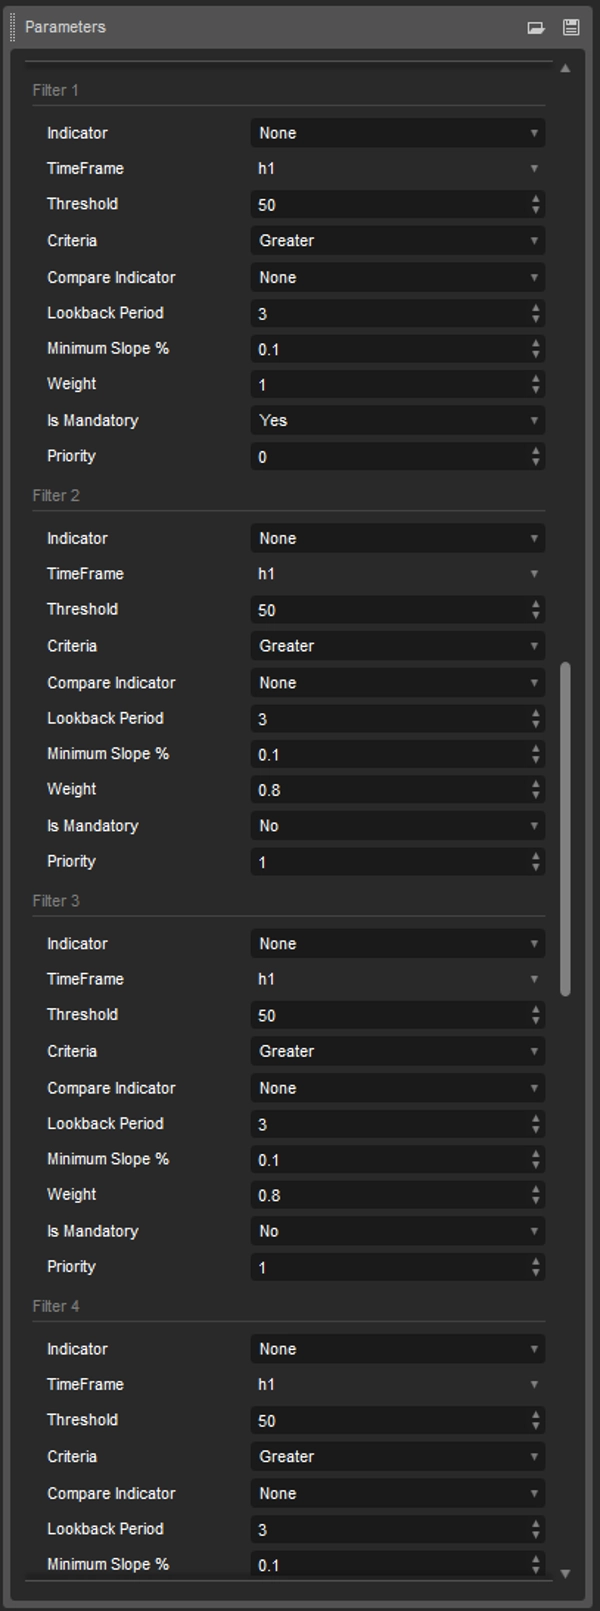
Task: Open the Filter 3 Indicator dropdown
Action: coord(397,943)
